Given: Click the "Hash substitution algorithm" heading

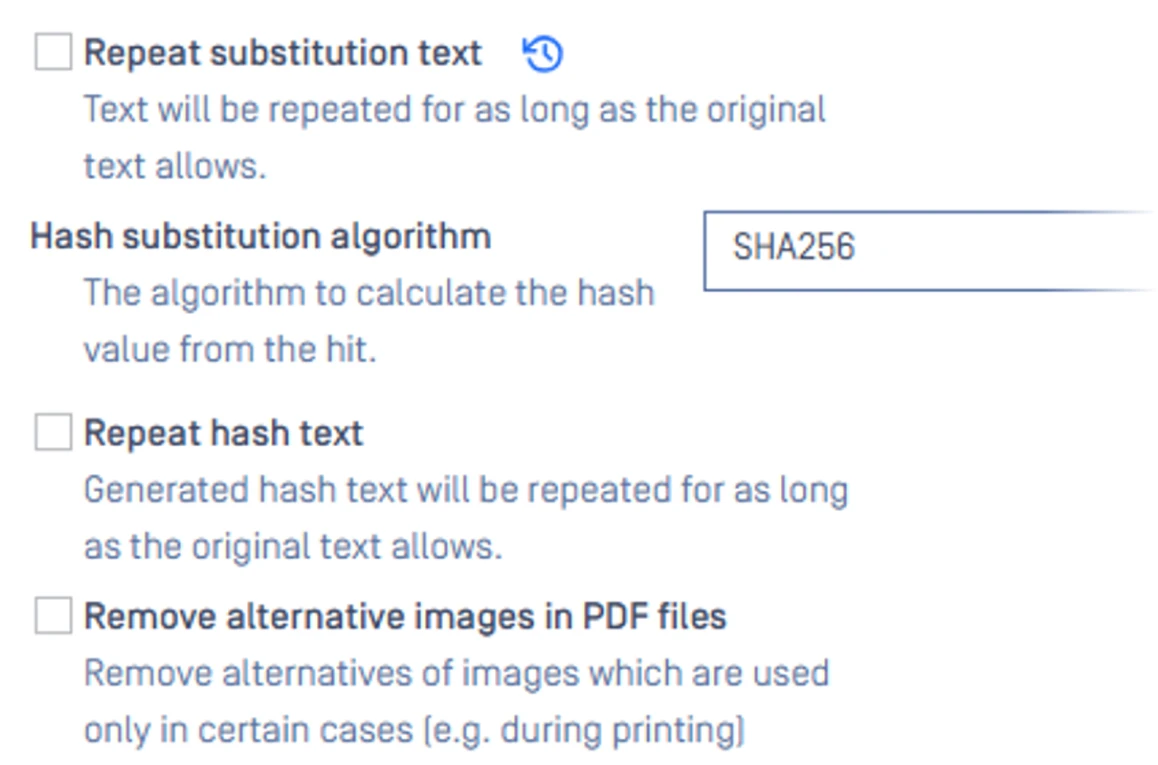Looking at the screenshot, I should (261, 236).
